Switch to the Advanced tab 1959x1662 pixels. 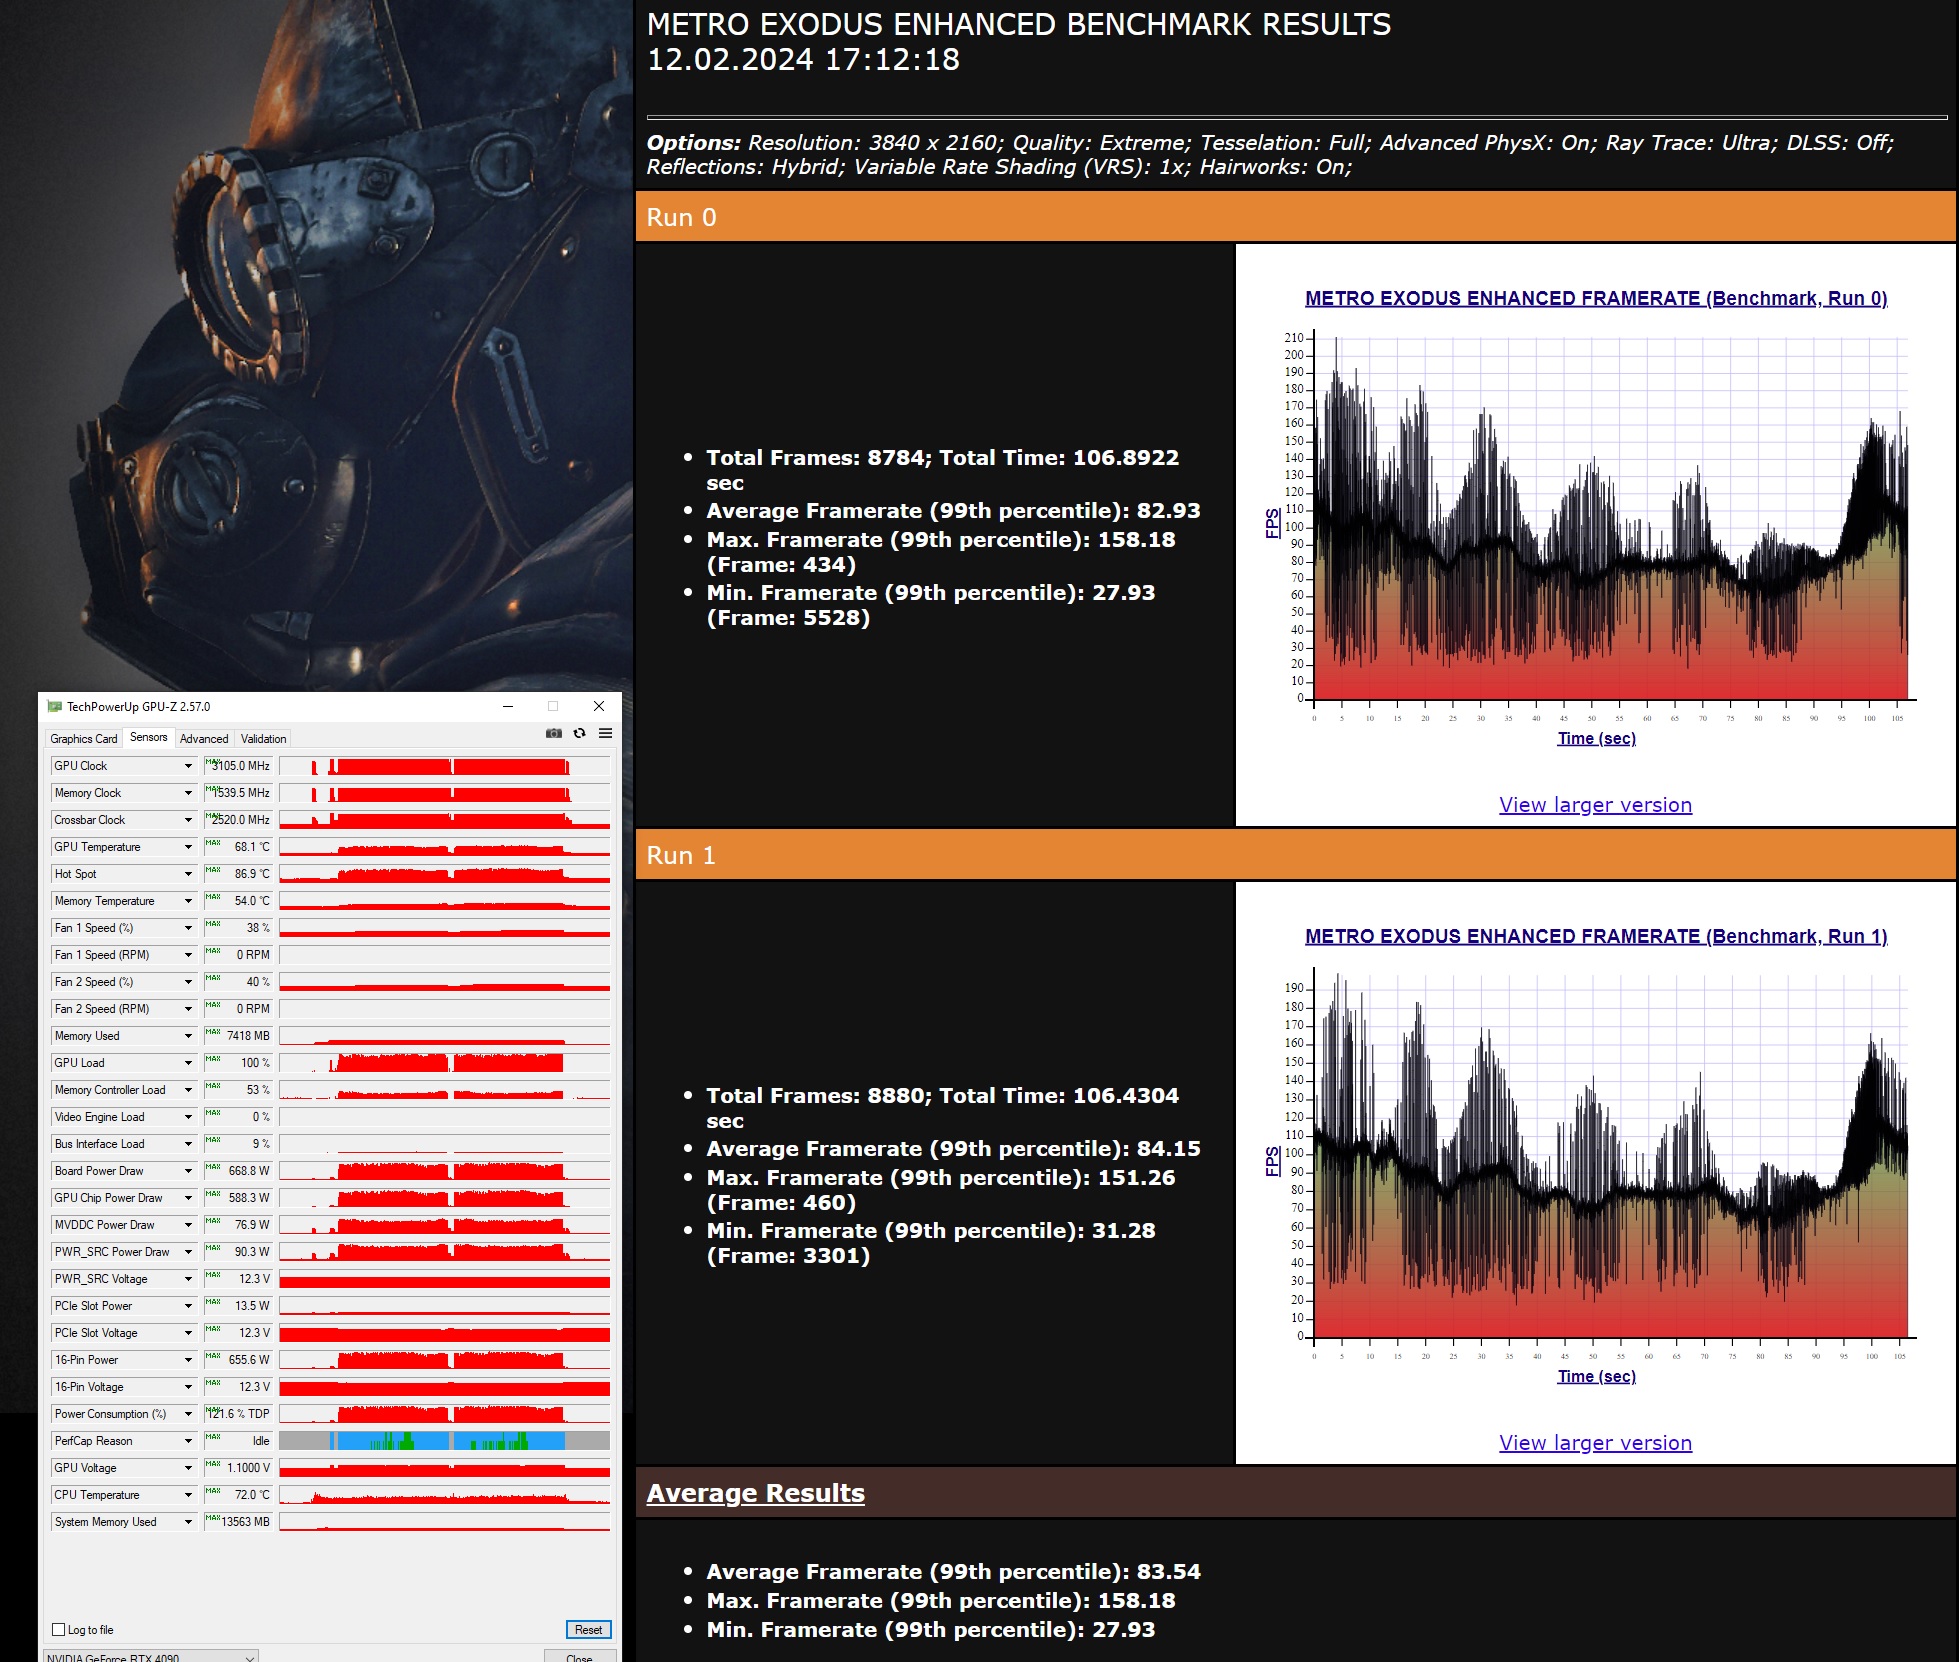(x=204, y=739)
